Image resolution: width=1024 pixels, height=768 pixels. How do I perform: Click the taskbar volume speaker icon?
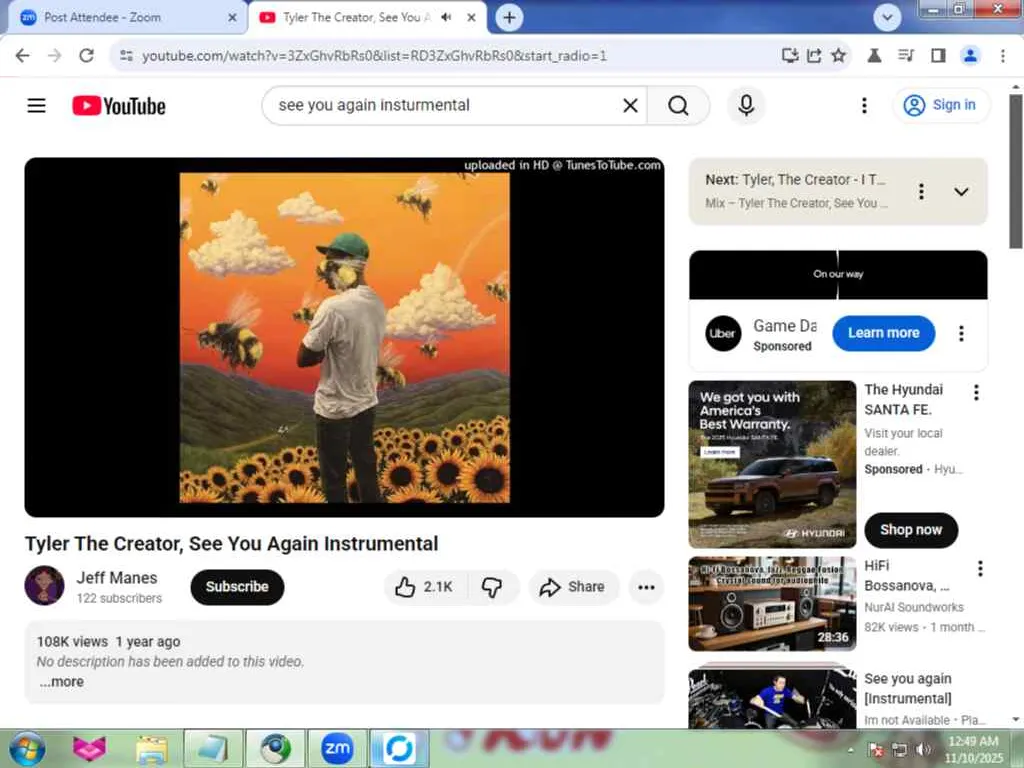pos(923,749)
